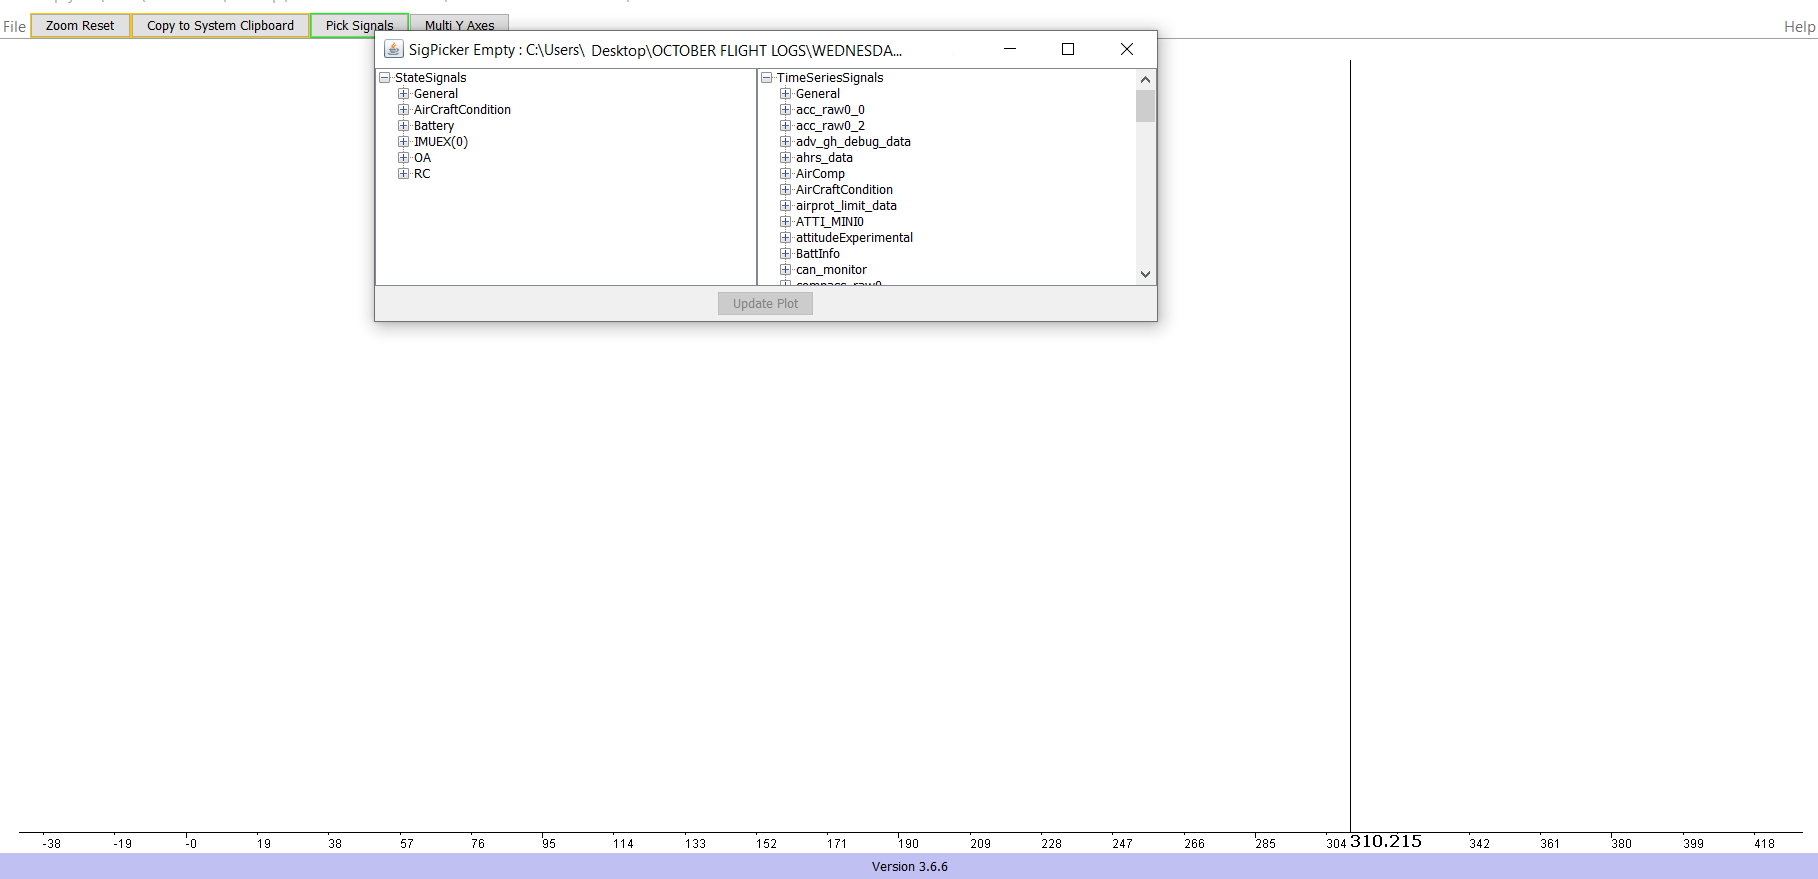
Task: Collapse the TimeSeriesSignals root node
Action: pos(767,78)
